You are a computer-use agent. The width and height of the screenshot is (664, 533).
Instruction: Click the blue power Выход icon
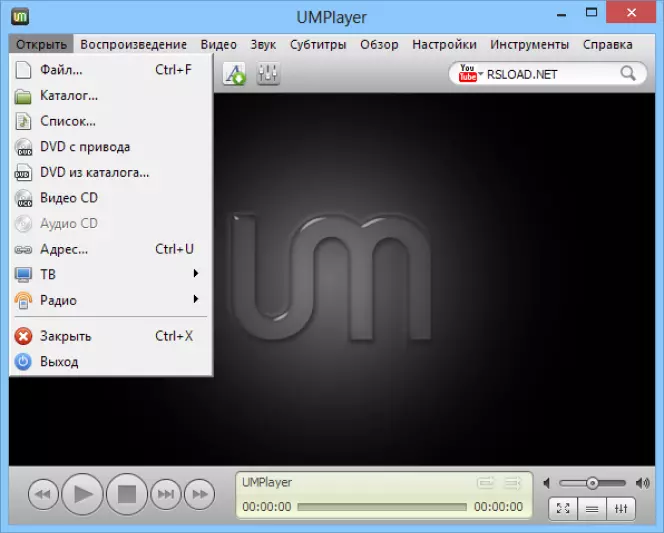(23, 362)
